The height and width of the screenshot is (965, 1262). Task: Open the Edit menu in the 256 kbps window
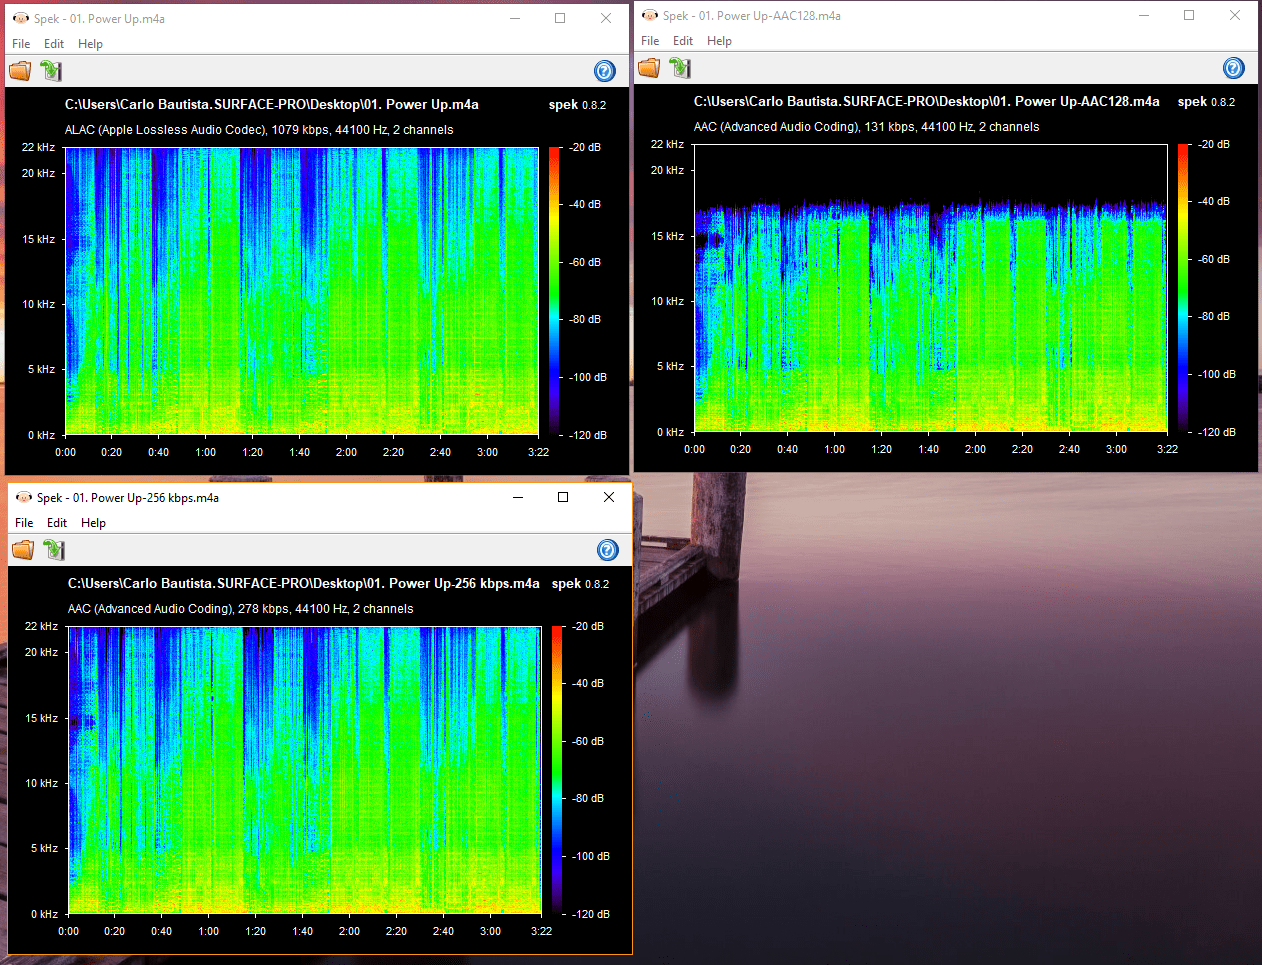[x=57, y=522]
